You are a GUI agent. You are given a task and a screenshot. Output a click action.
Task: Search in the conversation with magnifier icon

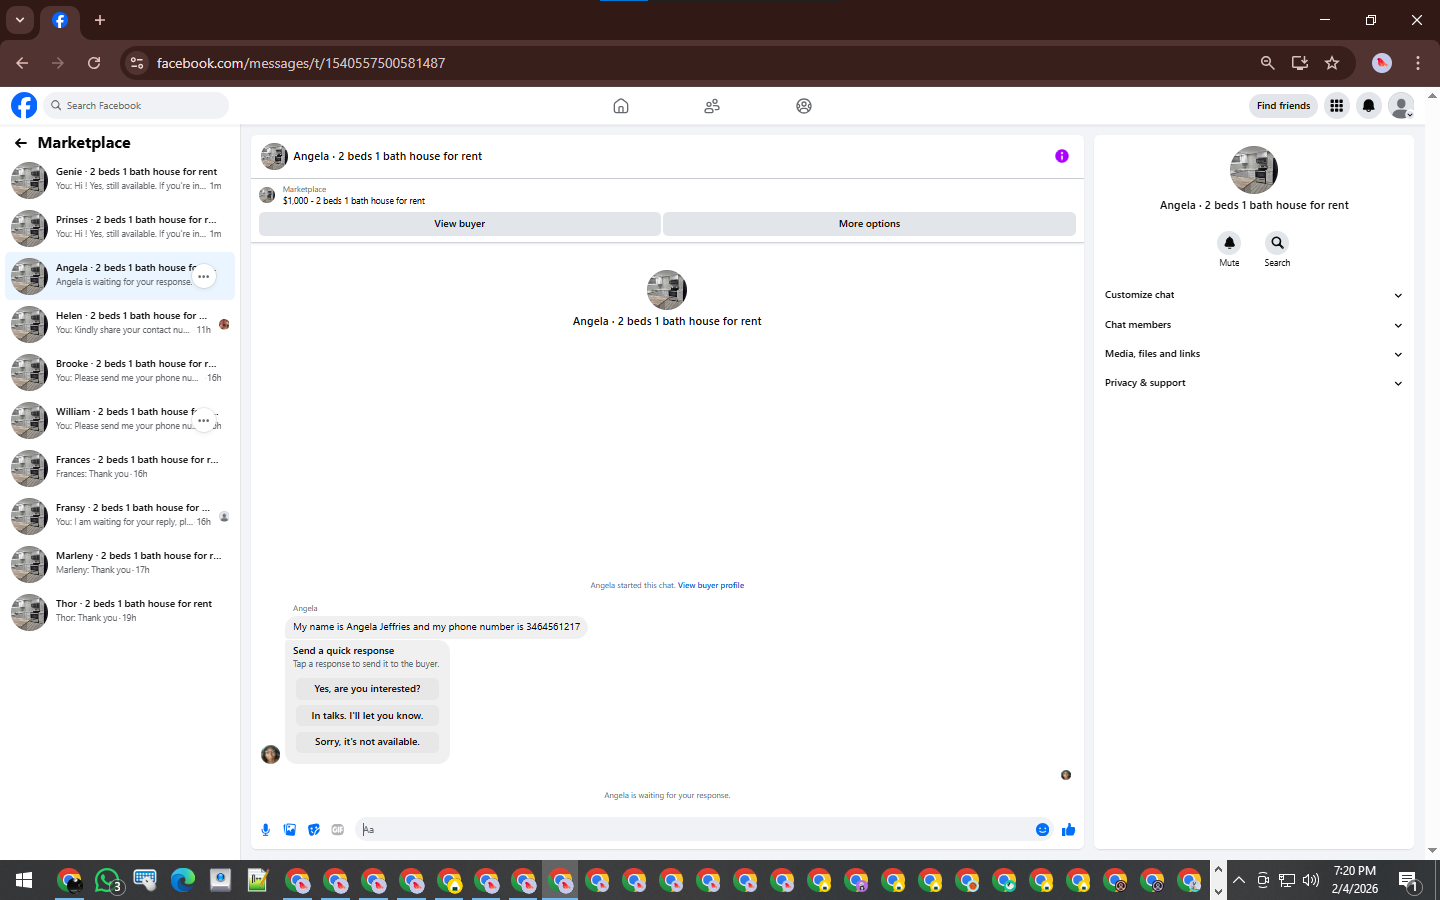click(1277, 243)
